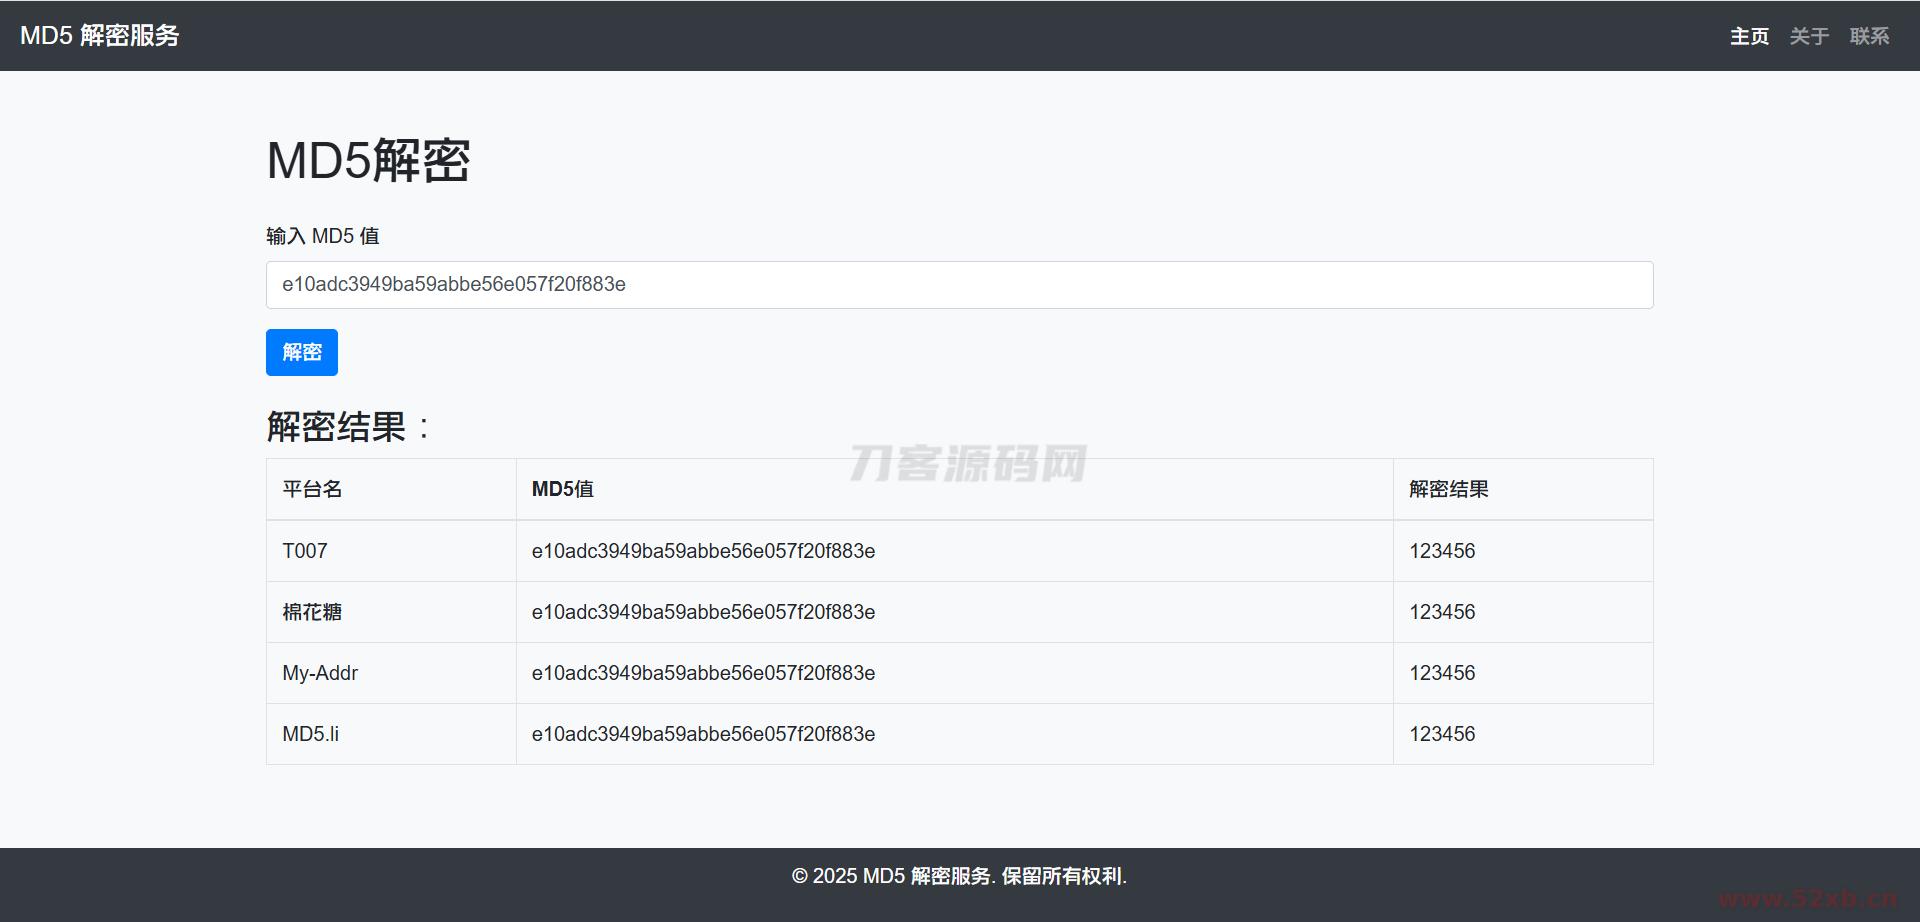The width and height of the screenshot is (1920, 922).
Task: Click the copyright footer text
Action: click(x=958, y=875)
